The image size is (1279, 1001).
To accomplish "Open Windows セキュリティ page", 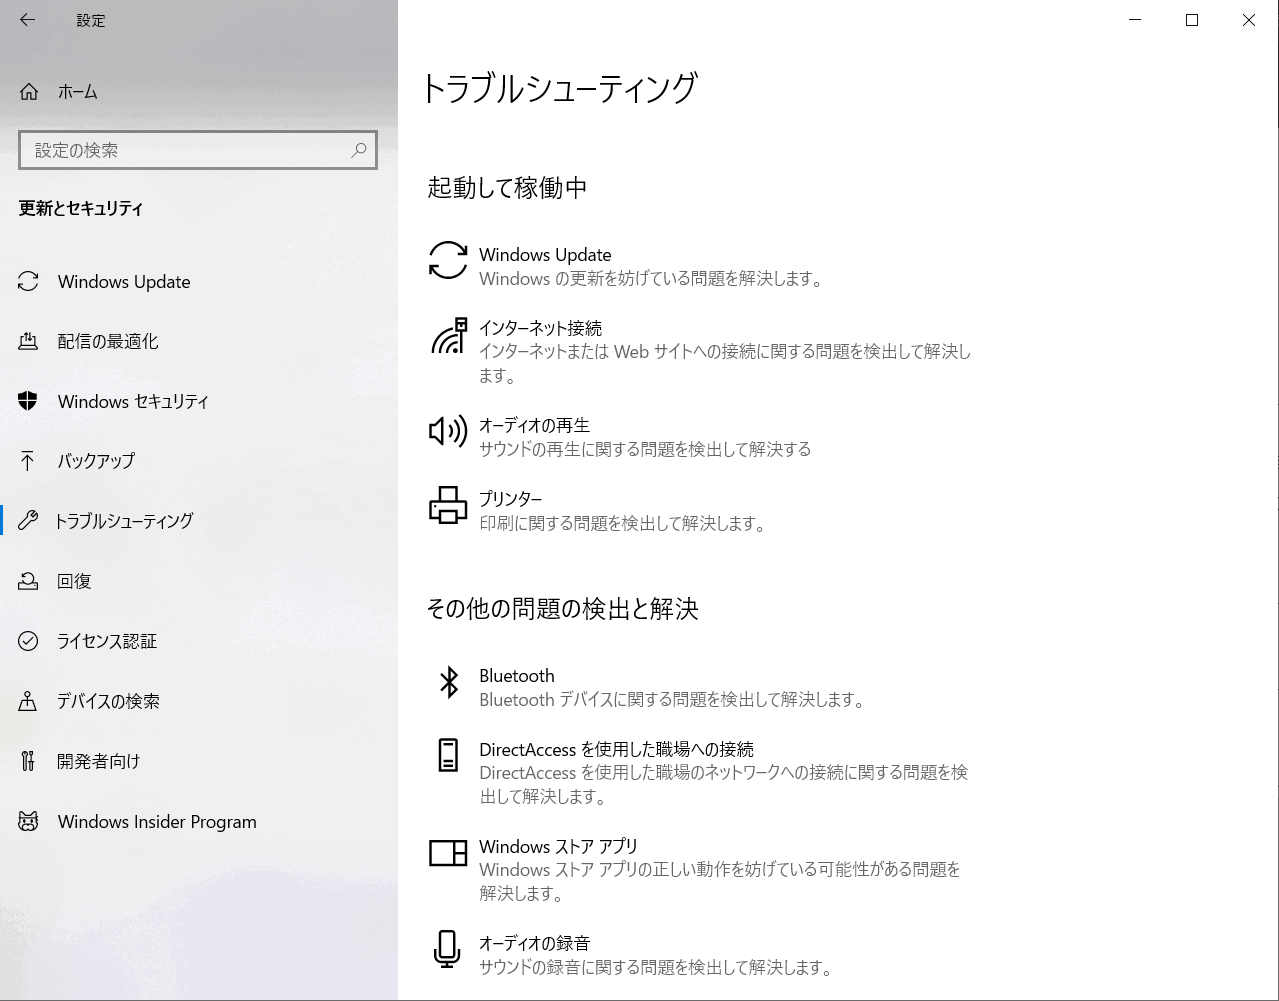I will [x=199, y=401].
